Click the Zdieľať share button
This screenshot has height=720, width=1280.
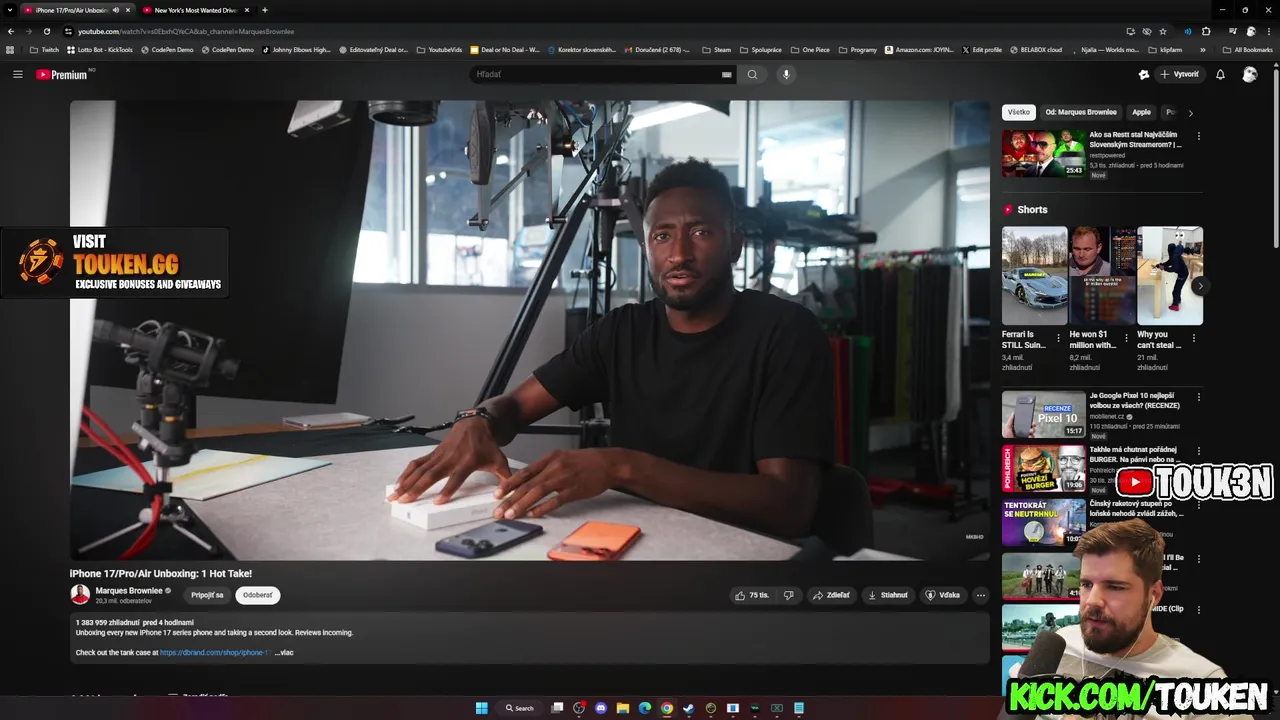click(831, 595)
